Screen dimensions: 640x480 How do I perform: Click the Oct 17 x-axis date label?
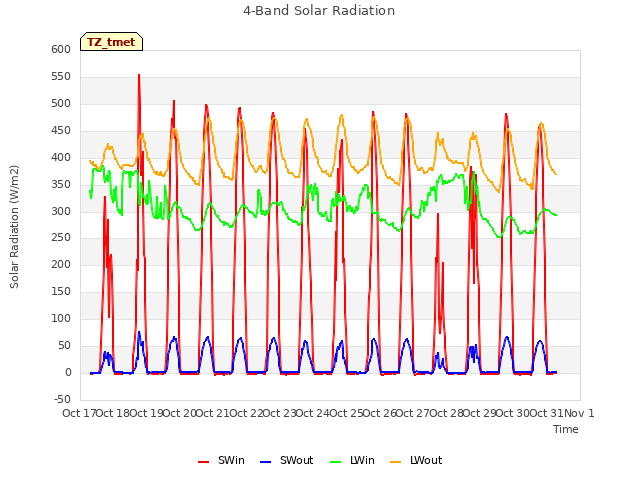click(x=79, y=413)
